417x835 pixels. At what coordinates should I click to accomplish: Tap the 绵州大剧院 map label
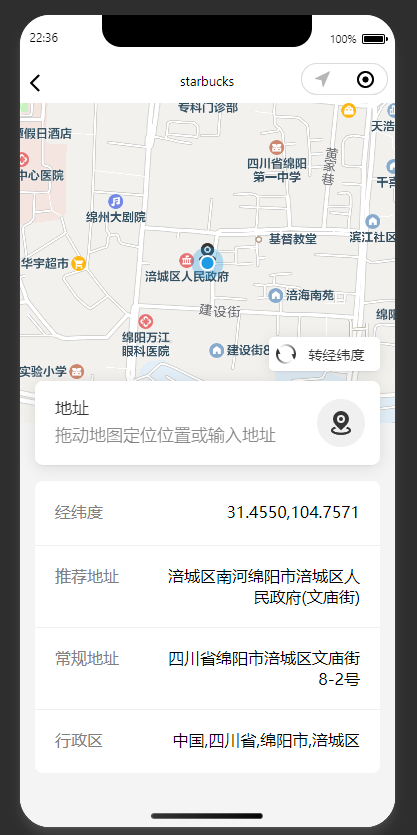116,217
